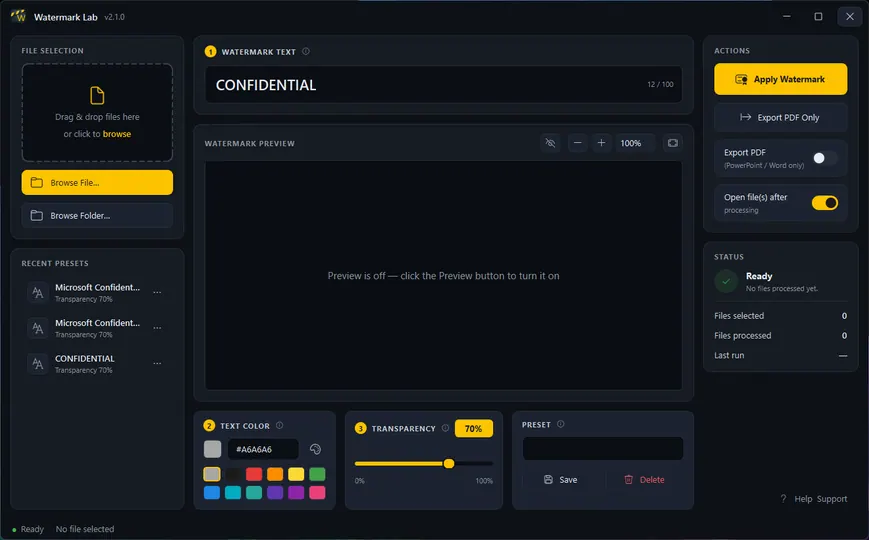Viewport: 869px width, 540px height.
Task: Click the Files processed row
Action: point(780,335)
